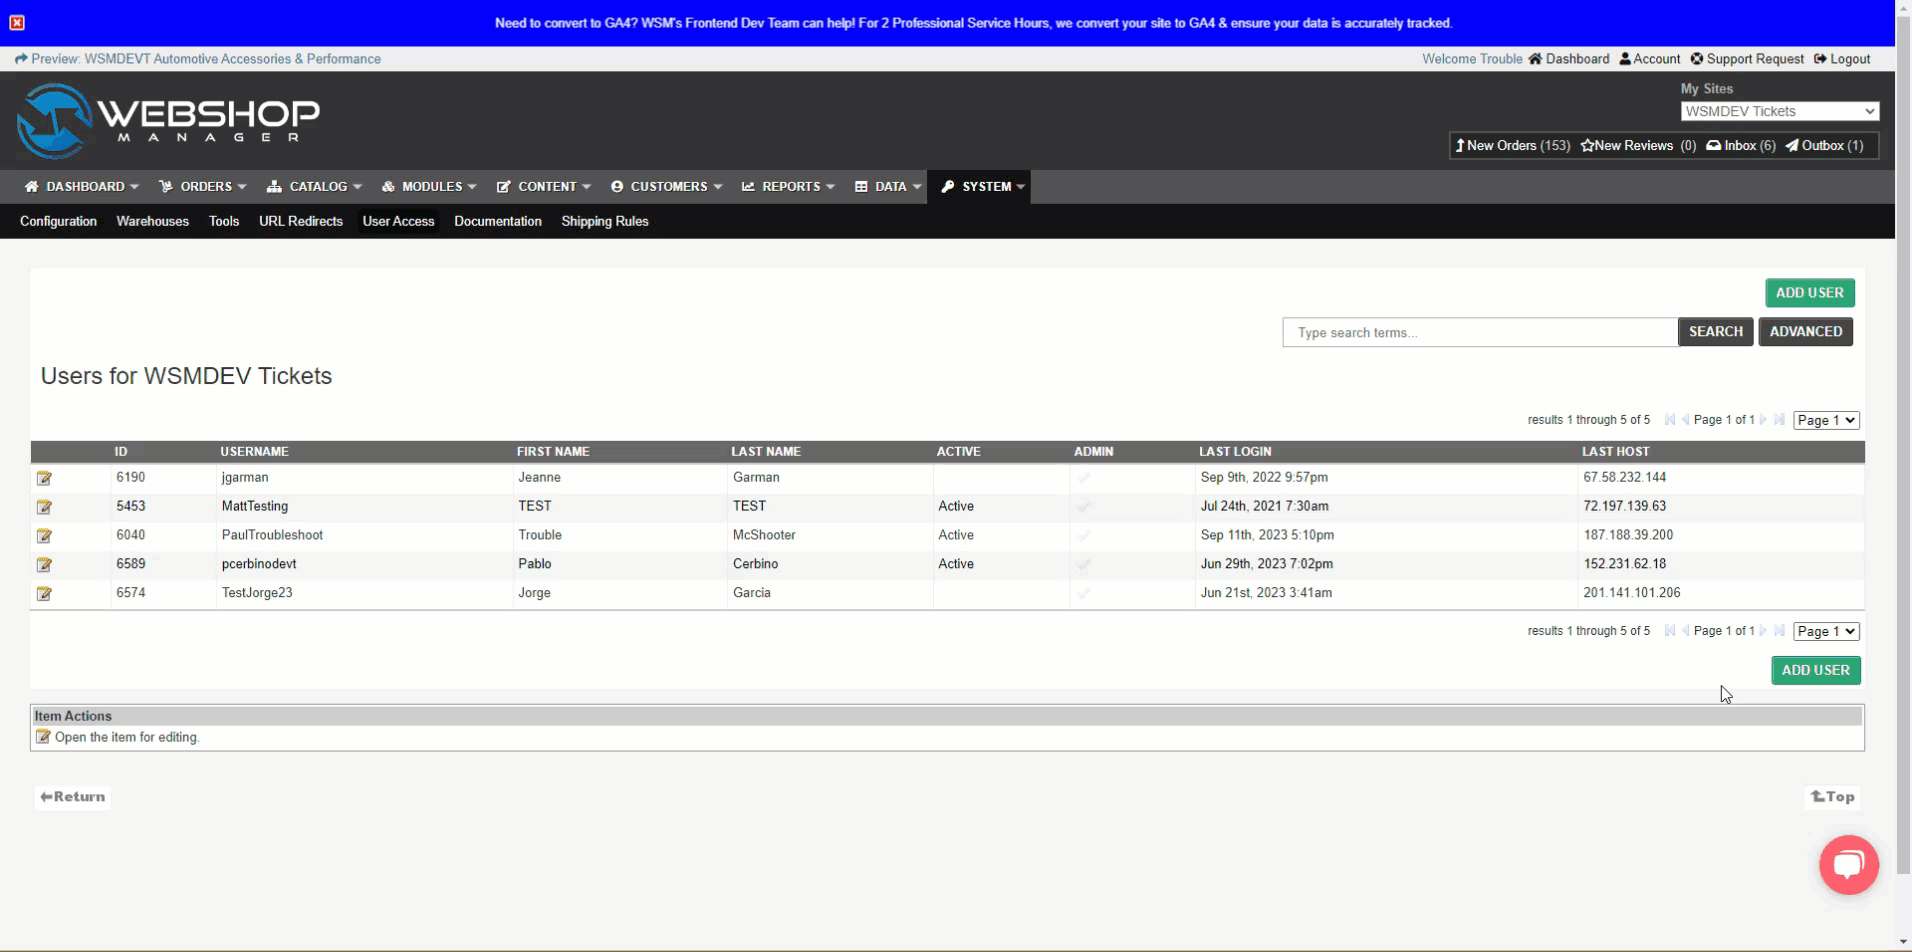Viewport: 1912px width, 952px height.
Task: Expand the Dashboard menu
Action: [82, 187]
